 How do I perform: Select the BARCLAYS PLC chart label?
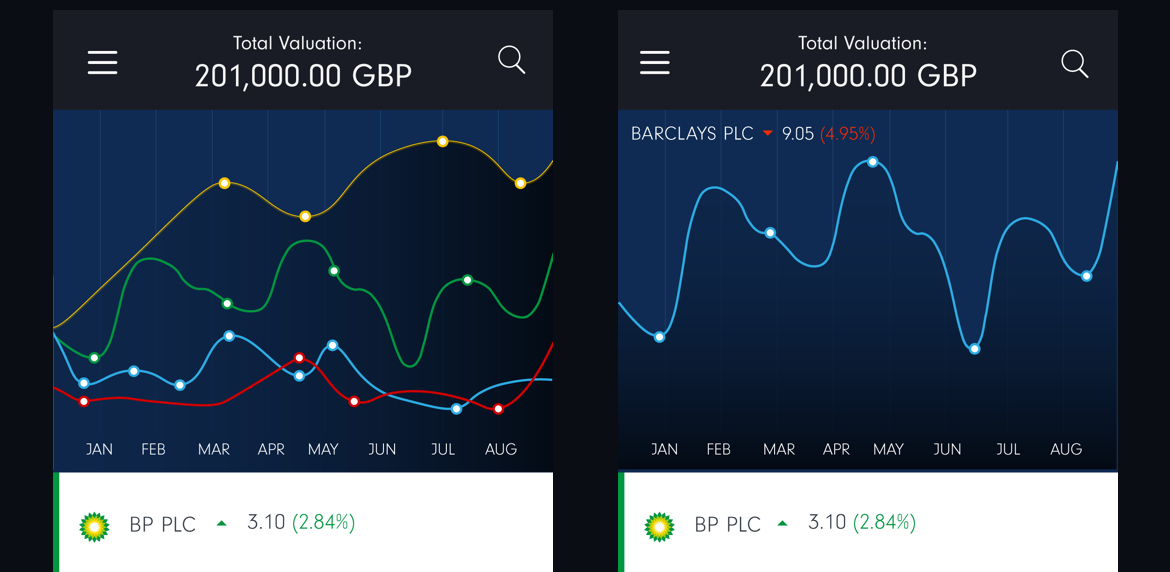692,134
